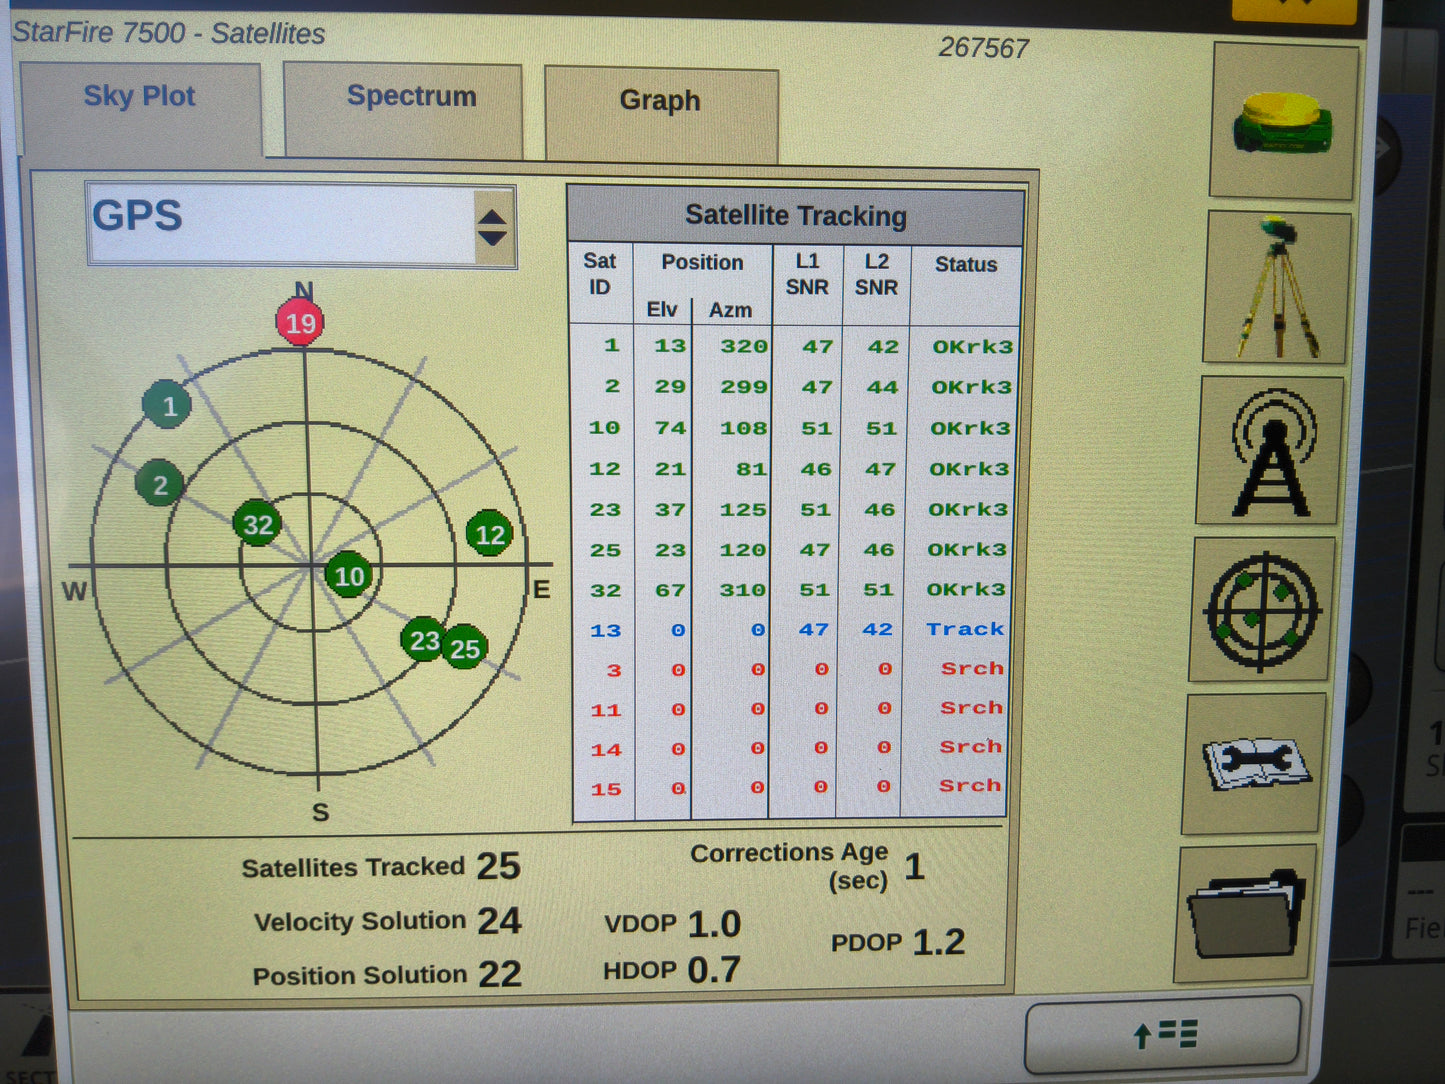Click the serial number 267567
This screenshot has height=1084, width=1445.
(x=983, y=48)
